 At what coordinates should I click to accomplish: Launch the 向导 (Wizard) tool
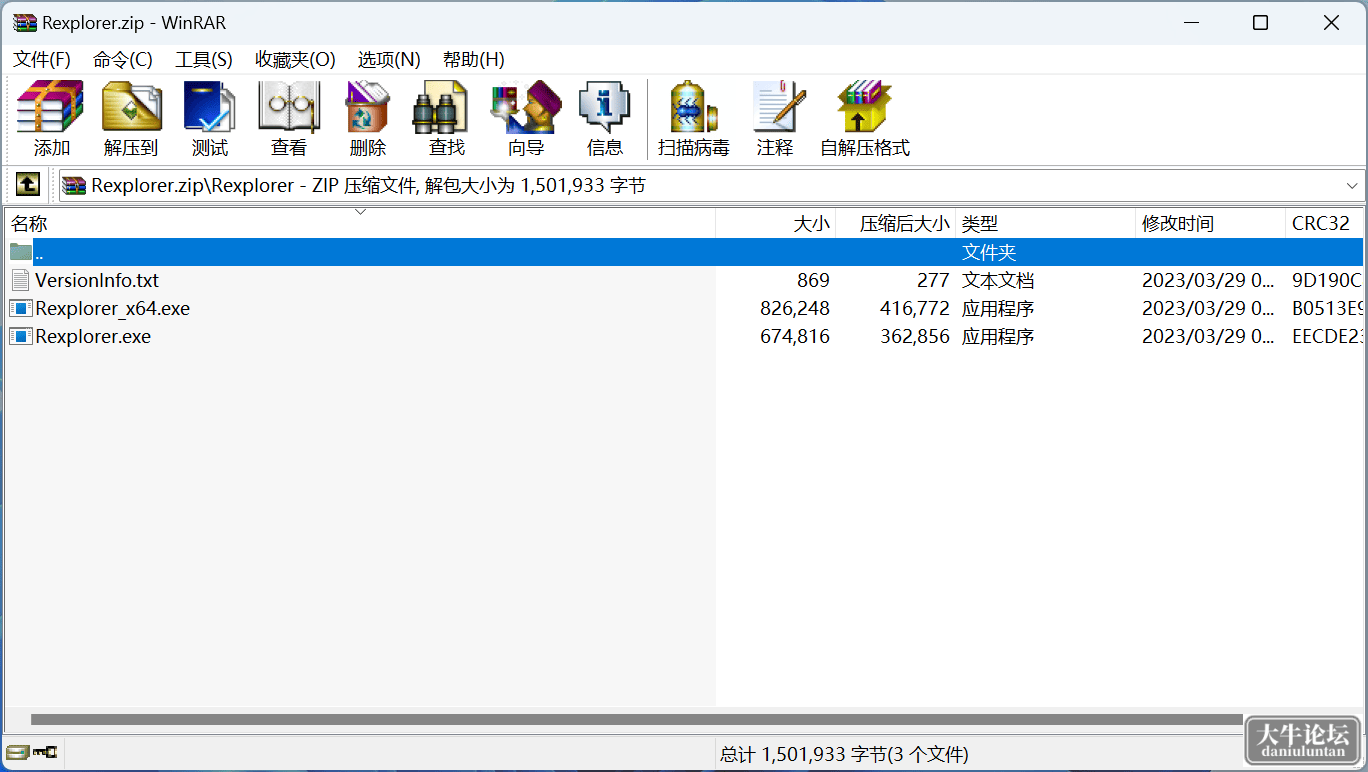pyautogui.click(x=526, y=119)
